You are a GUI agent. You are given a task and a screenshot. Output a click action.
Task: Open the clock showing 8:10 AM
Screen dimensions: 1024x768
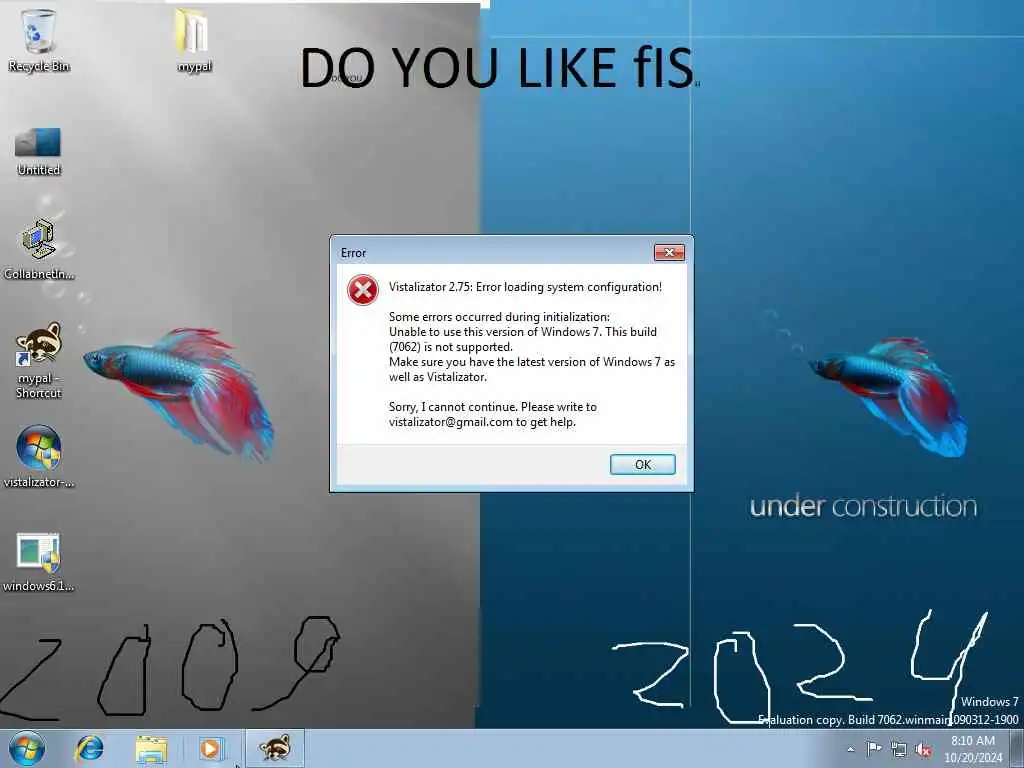973,749
